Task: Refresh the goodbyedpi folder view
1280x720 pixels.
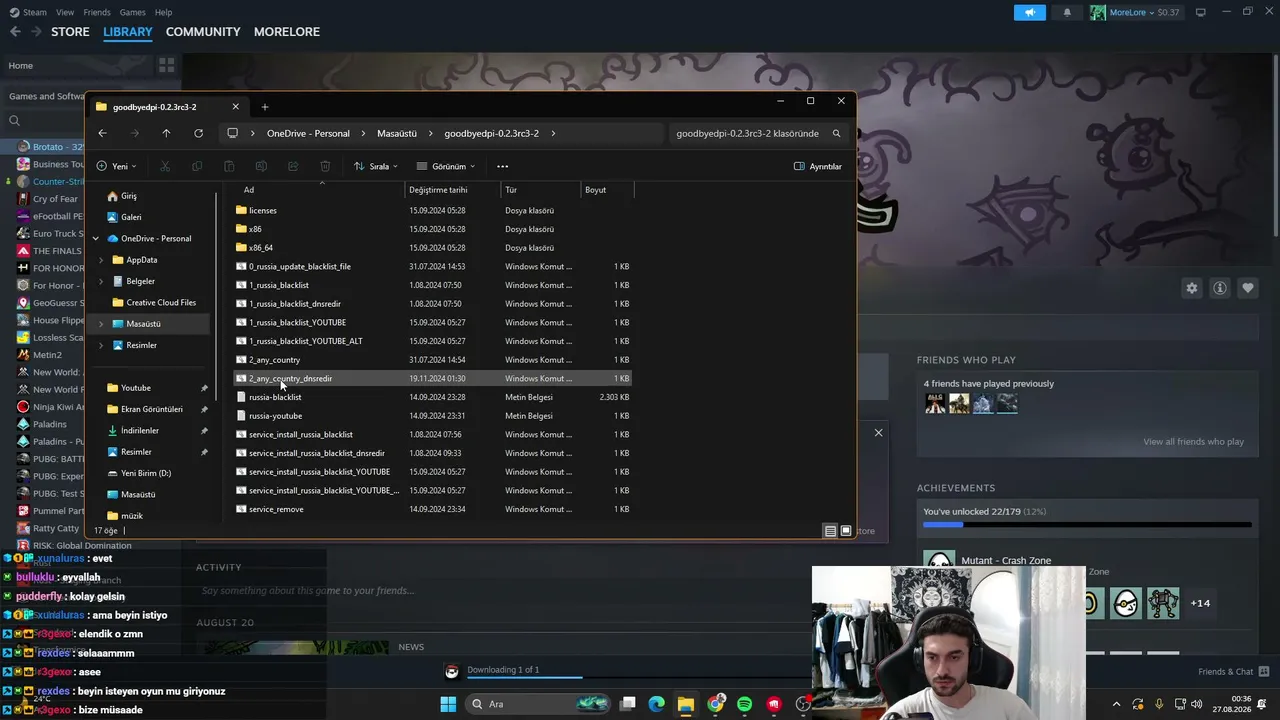Action: [198, 133]
